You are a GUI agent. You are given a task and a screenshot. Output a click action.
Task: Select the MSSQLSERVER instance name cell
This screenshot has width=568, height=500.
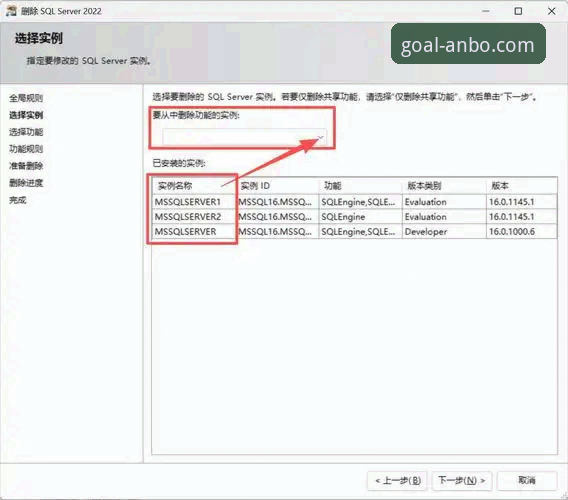click(194, 232)
